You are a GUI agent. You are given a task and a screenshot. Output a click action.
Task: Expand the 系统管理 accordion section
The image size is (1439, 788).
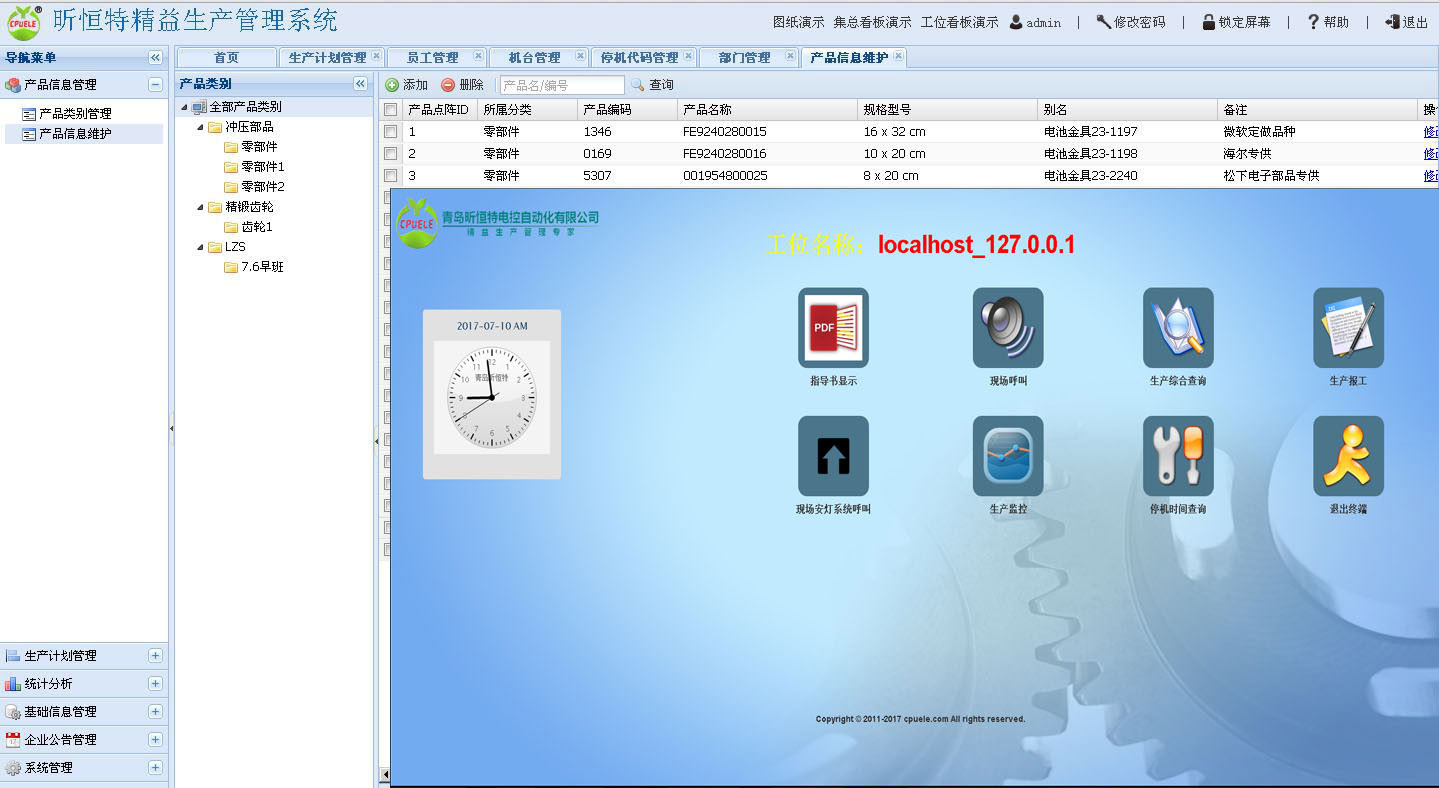click(155, 768)
